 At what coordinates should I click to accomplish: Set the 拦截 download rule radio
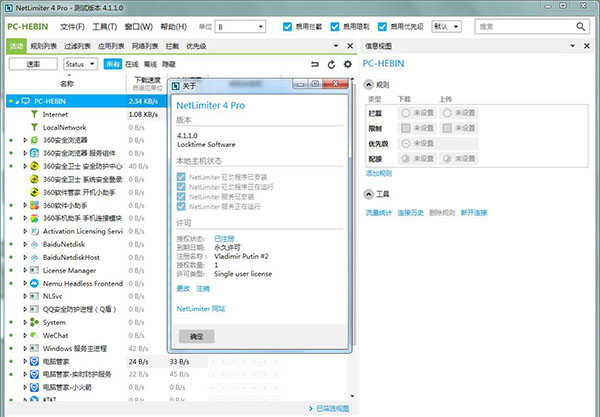406,113
